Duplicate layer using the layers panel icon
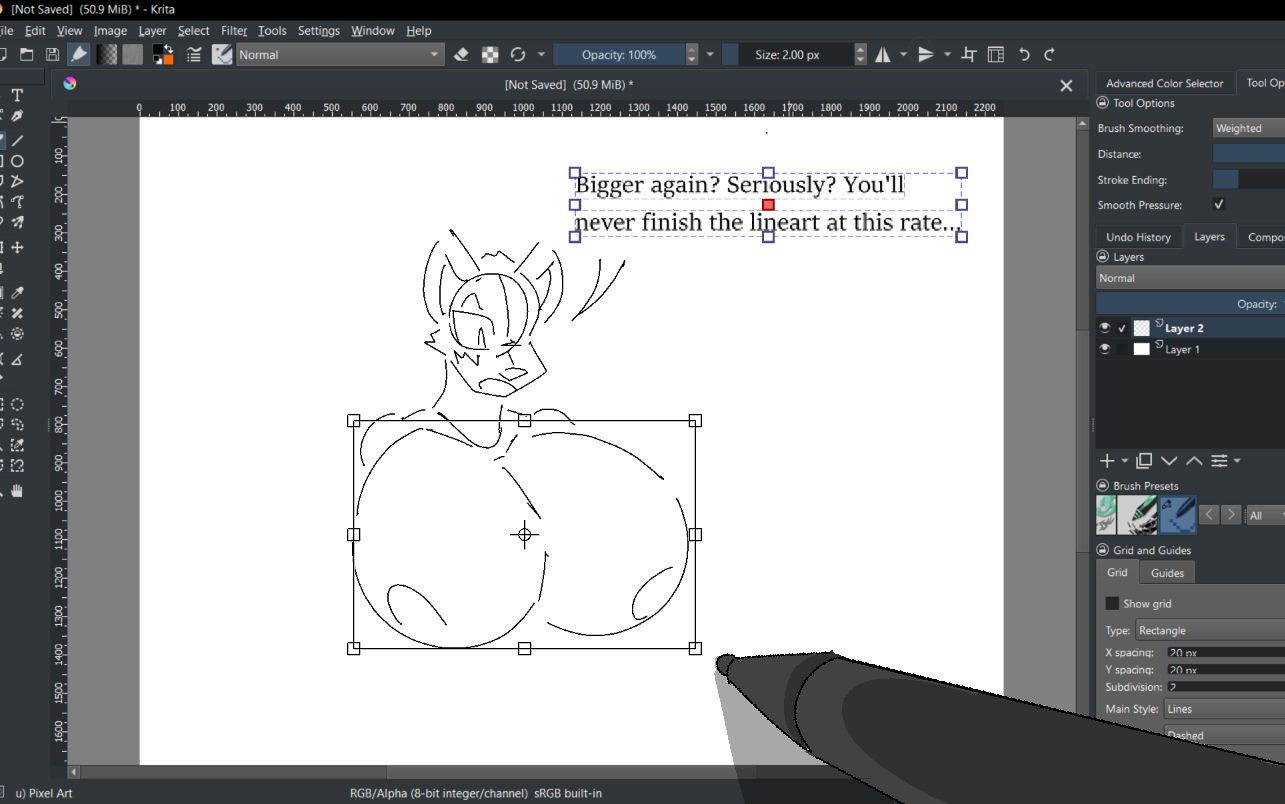Screen dimensions: 1285x804 [1144, 461]
